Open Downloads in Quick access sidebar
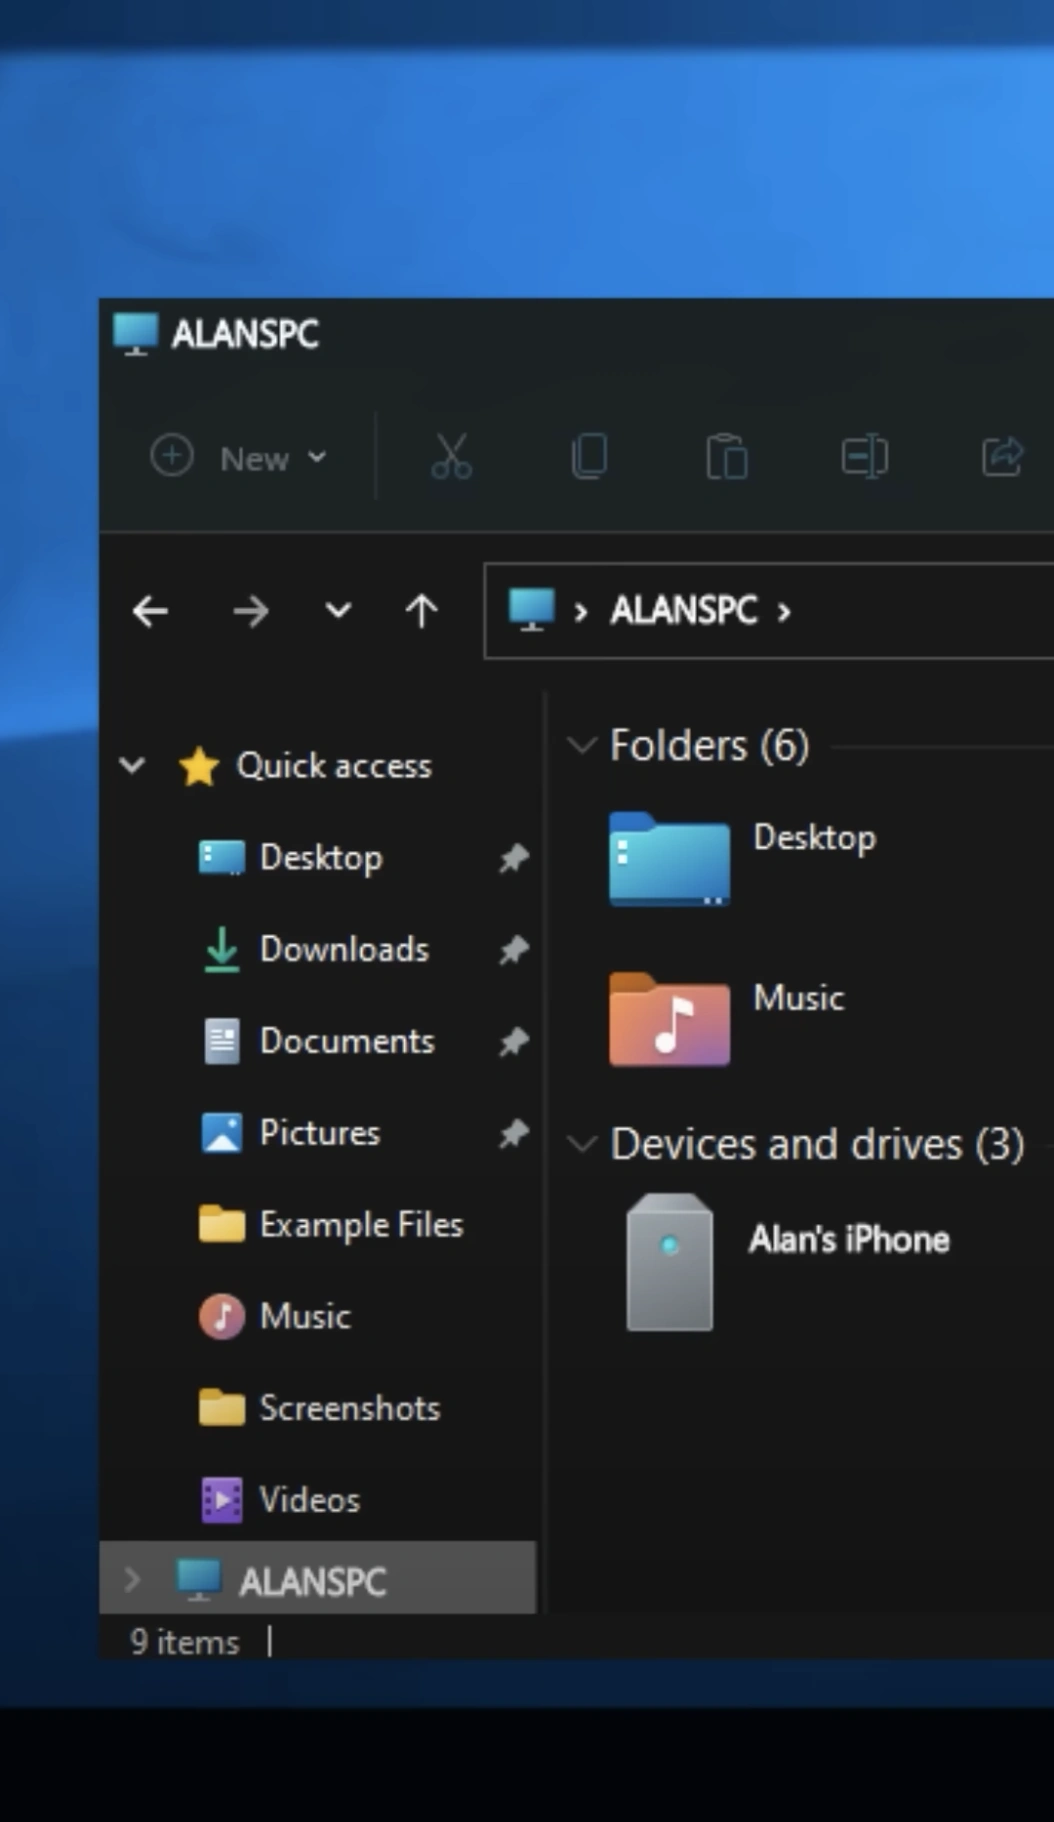This screenshot has height=1822, width=1054. 344,949
